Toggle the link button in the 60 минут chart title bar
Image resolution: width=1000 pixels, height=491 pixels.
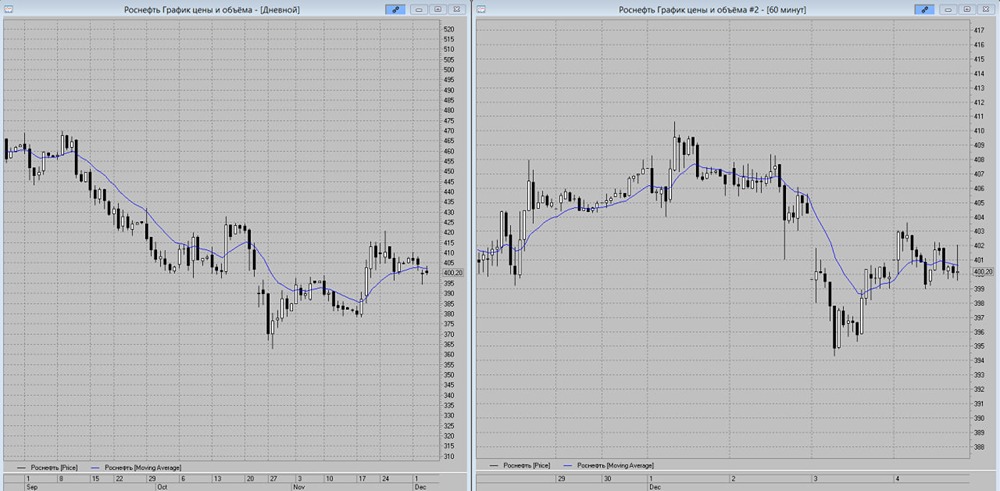pos(924,10)
